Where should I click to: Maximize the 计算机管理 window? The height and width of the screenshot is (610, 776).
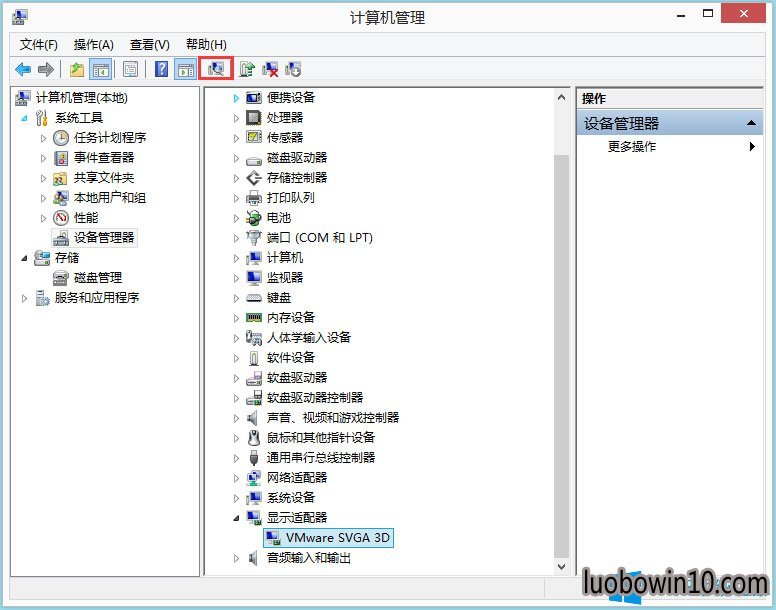point(708,14)
